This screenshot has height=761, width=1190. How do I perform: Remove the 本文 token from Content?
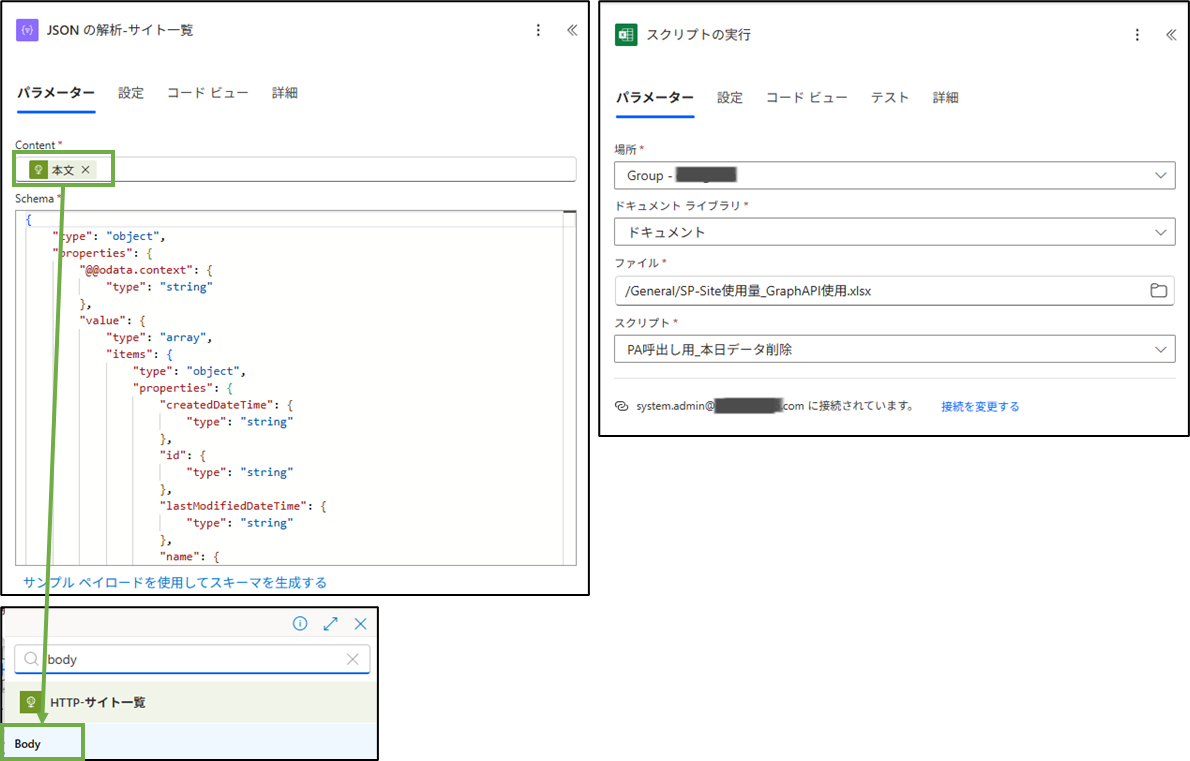[x=86, y=170]
